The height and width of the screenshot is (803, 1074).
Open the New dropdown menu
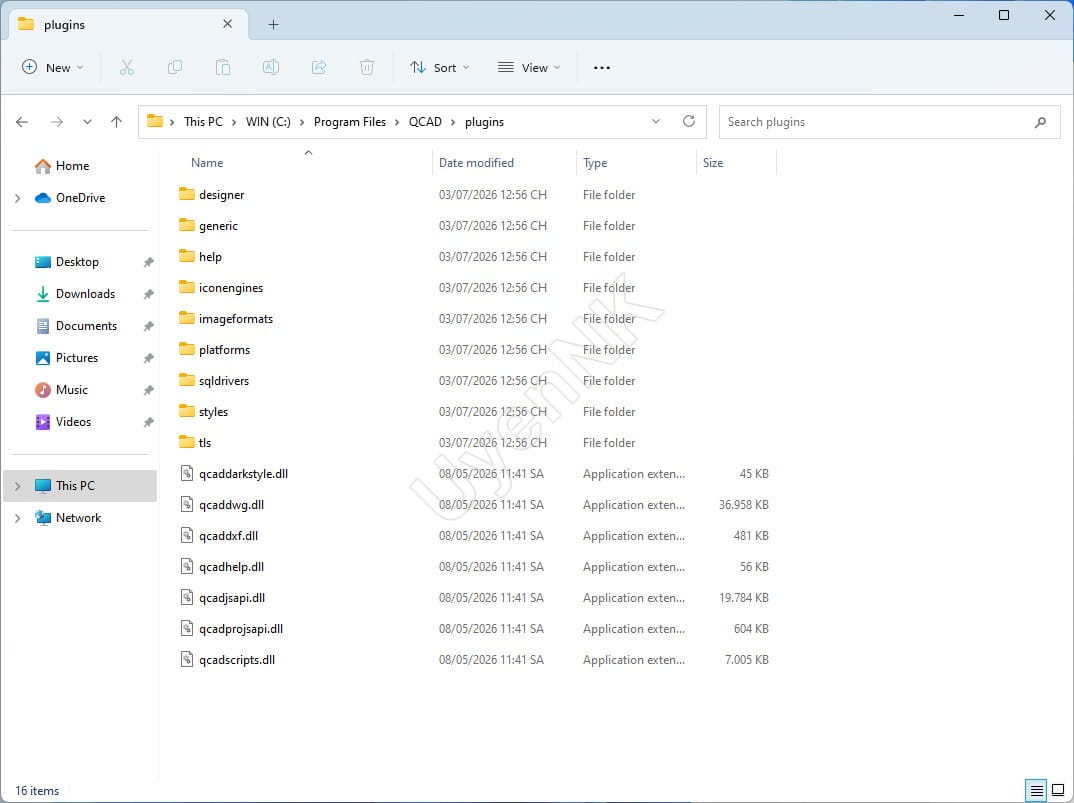click(x=53, y=67)
